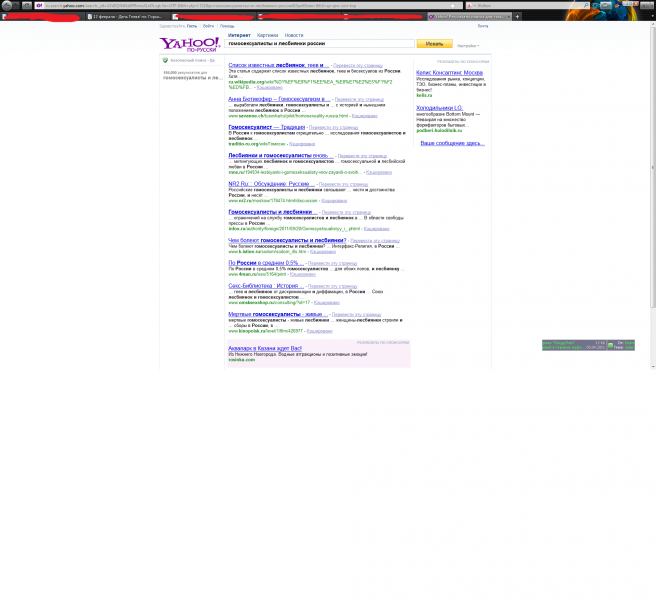Open sponsored link 'Холодильники LG'
The height and width of the screenshot is (600, 656).
439,108
